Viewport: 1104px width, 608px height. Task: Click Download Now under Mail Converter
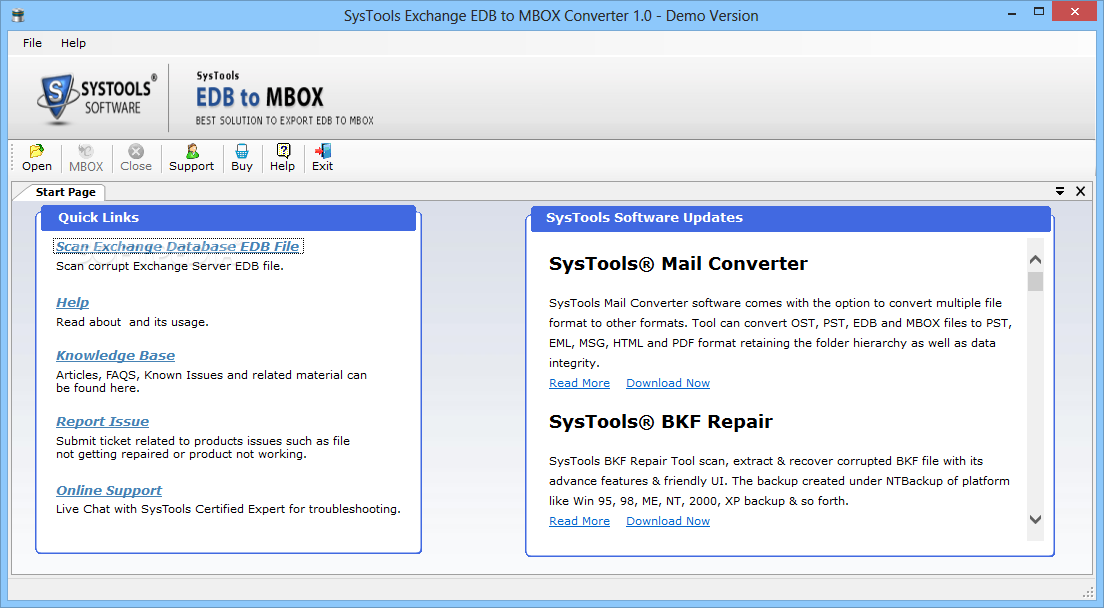668,383
